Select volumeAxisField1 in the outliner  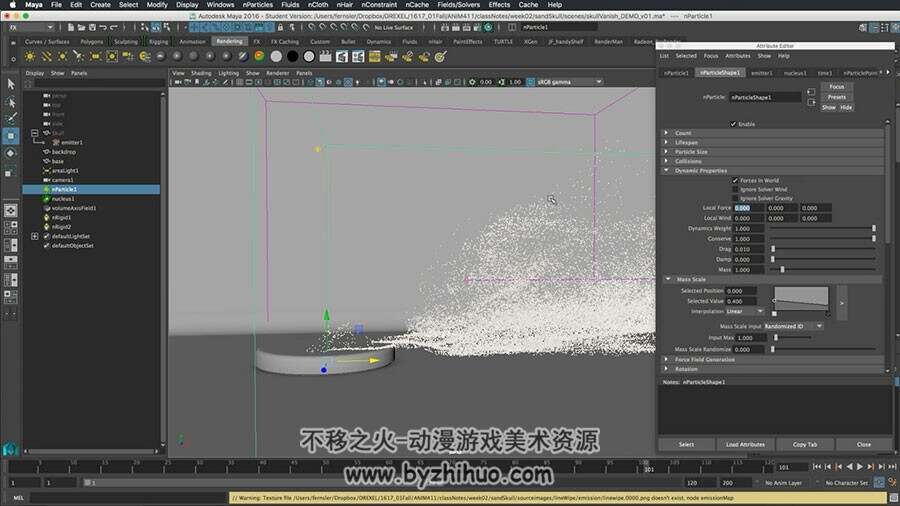[x=74, y=208]
